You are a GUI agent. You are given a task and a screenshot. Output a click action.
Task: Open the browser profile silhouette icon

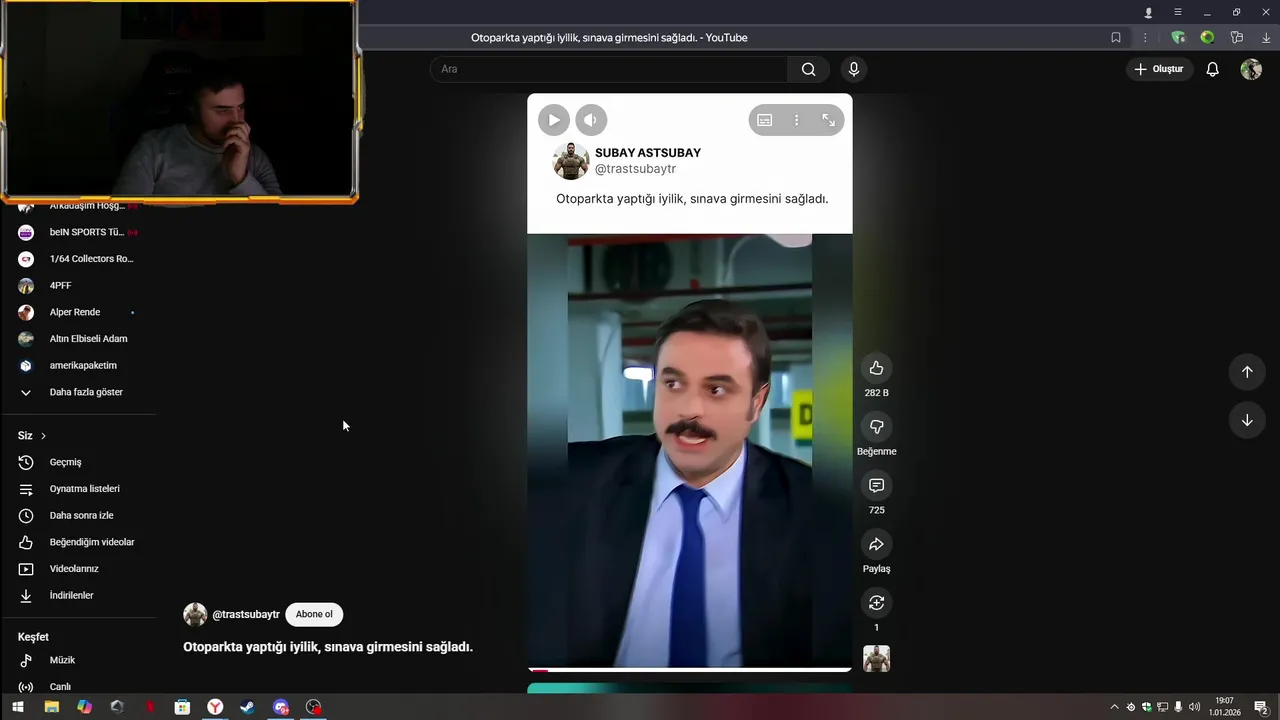click(1148, 12)
